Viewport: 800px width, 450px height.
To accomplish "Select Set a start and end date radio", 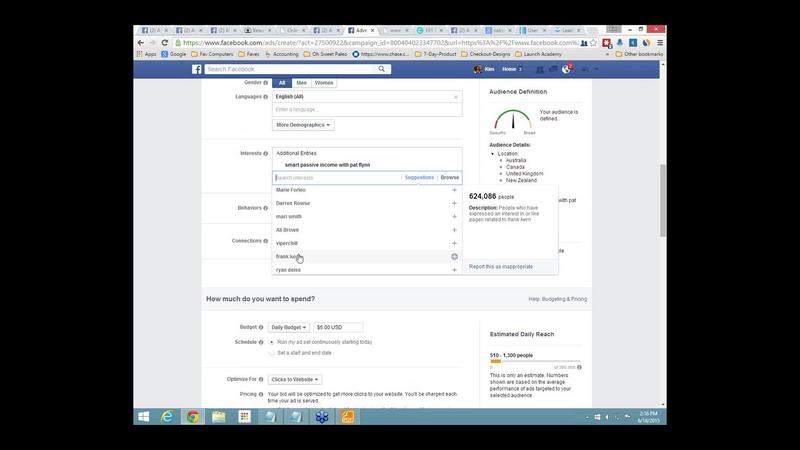I will [271, 353].
